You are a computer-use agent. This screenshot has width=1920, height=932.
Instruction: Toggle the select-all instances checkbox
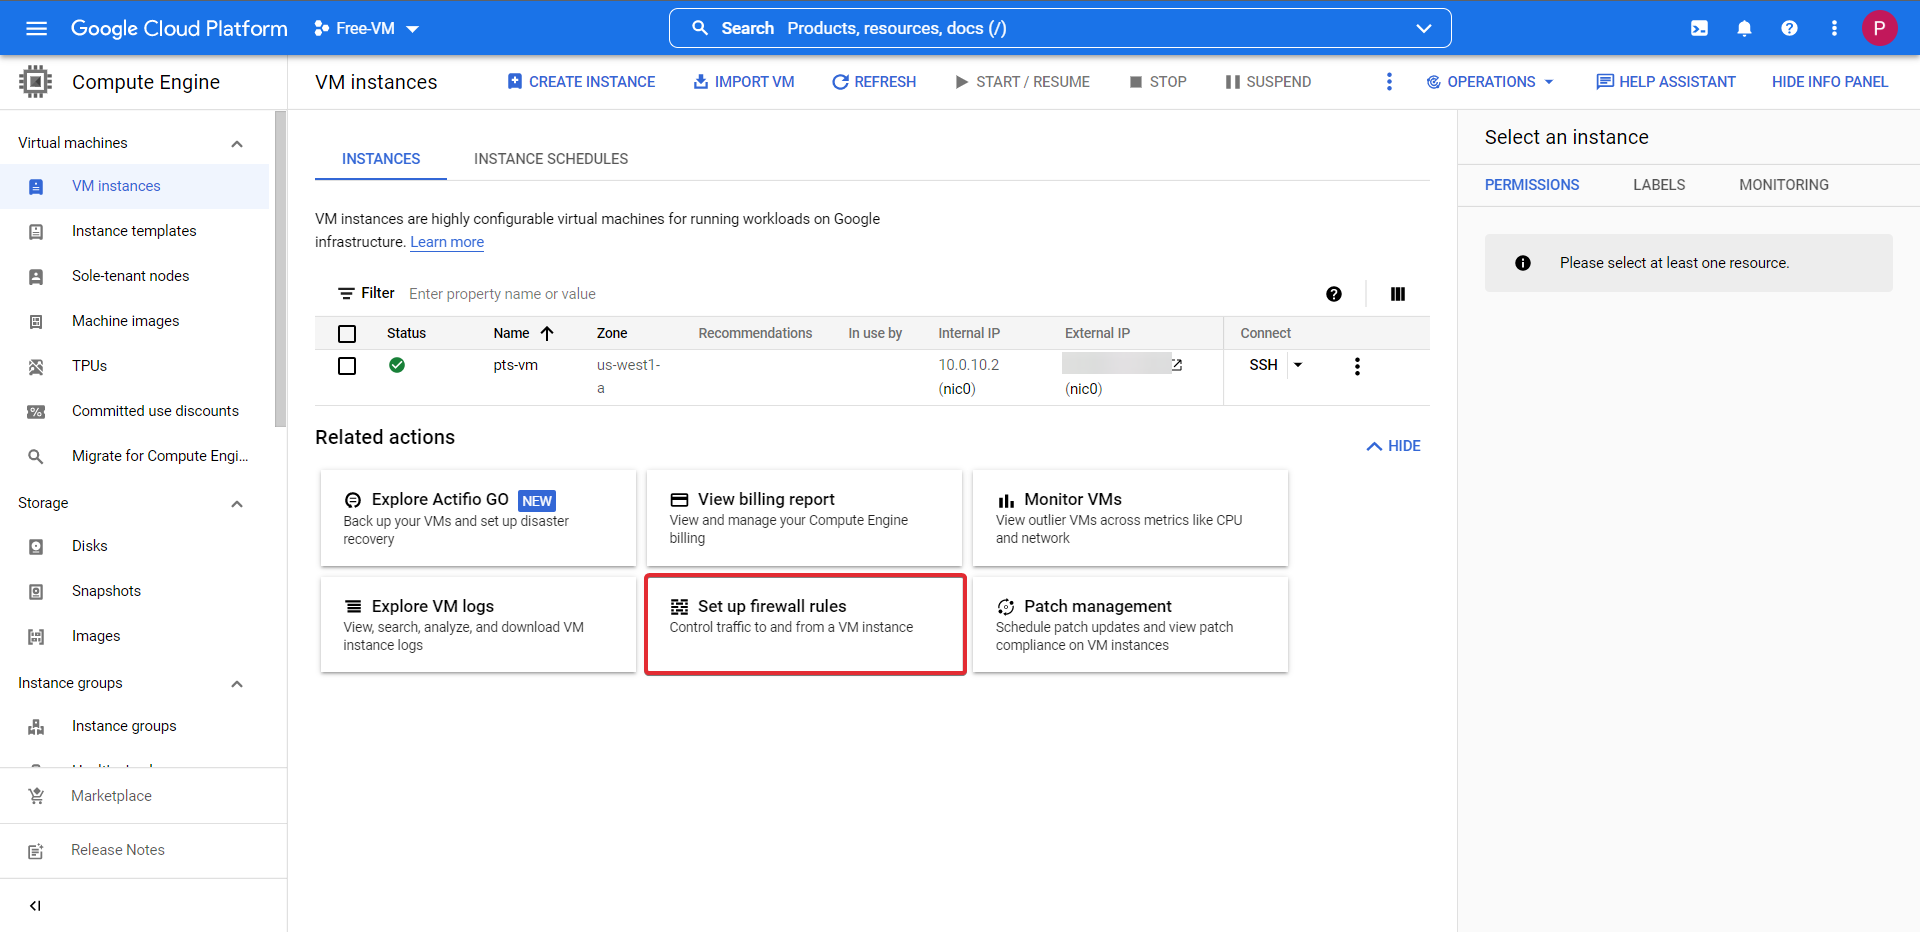[x=347, y=333]
